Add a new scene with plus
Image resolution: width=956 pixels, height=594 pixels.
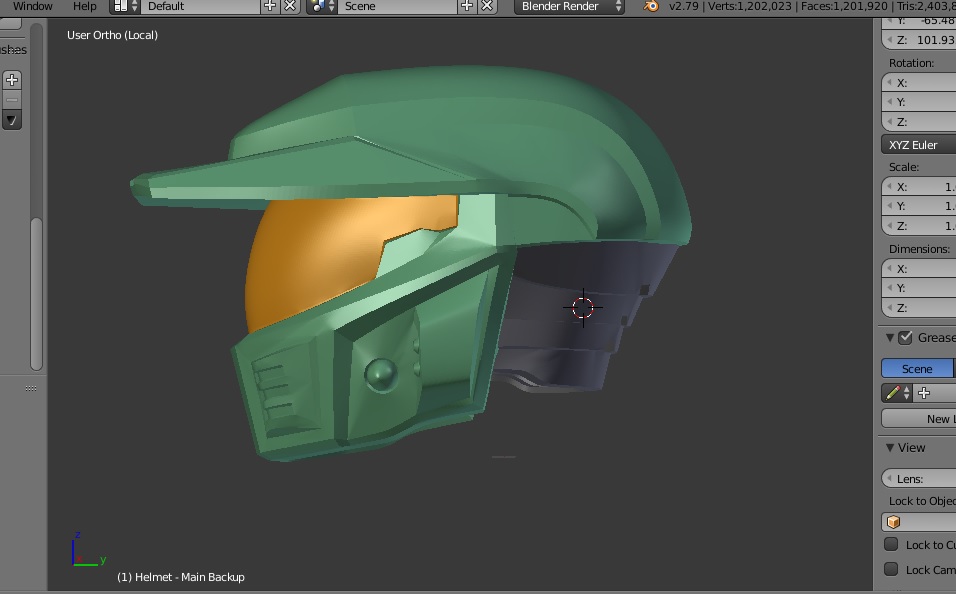pos(467,6)
